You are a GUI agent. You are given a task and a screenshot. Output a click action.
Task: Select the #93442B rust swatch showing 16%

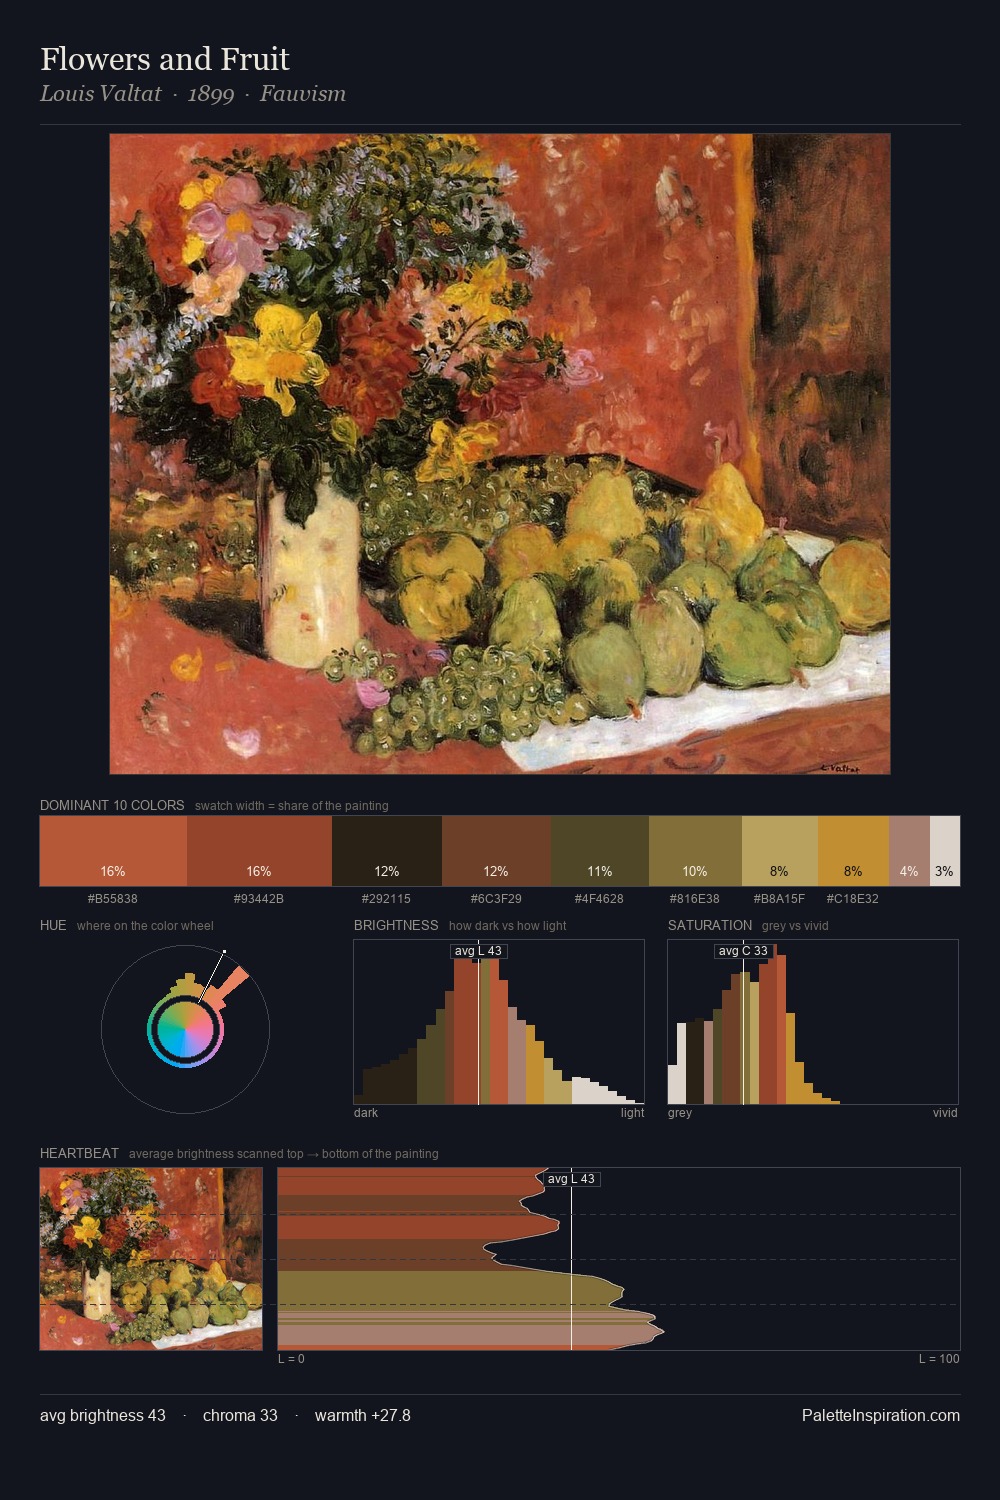(259, 851)
